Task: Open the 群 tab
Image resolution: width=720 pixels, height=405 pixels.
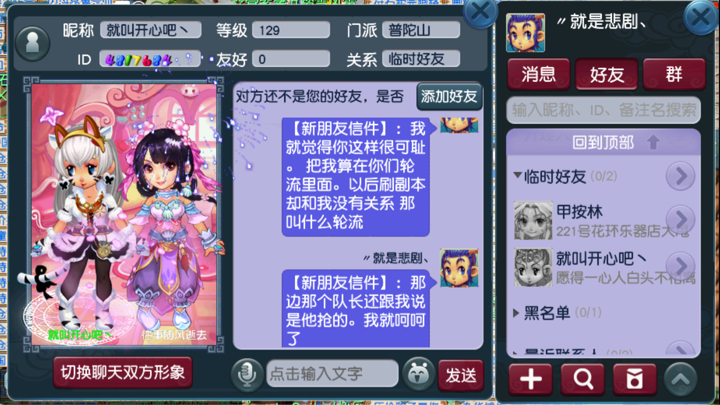Action: point(674,74)
